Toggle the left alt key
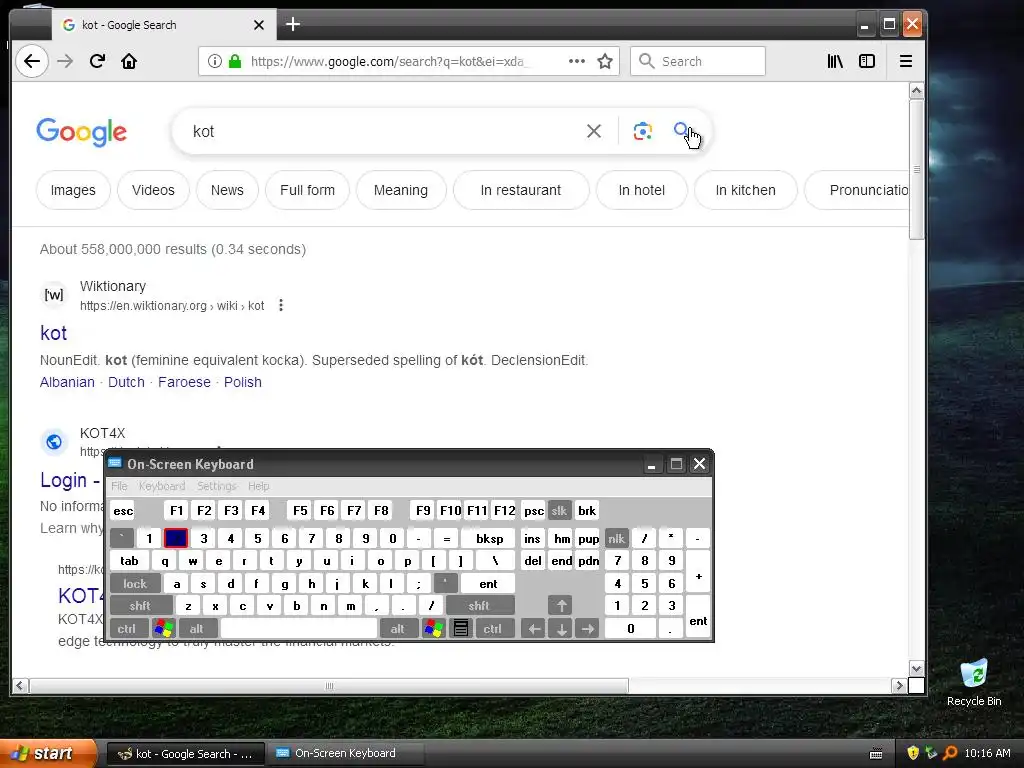The image size is (1024, 768). [197, 629]
